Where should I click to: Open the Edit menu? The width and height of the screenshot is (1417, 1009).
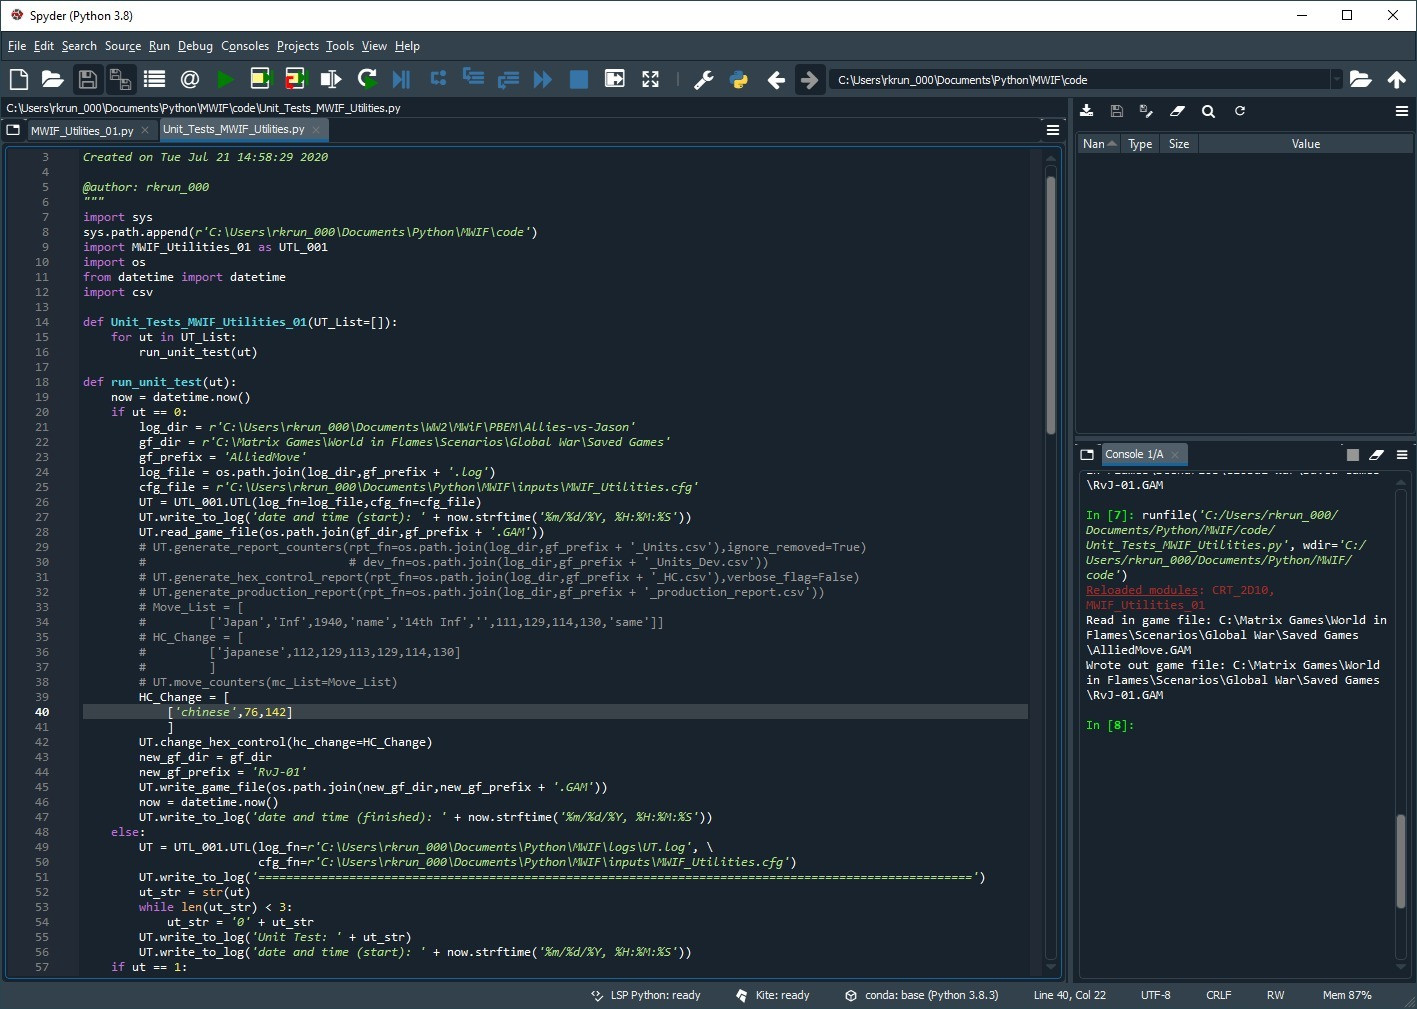44,46
